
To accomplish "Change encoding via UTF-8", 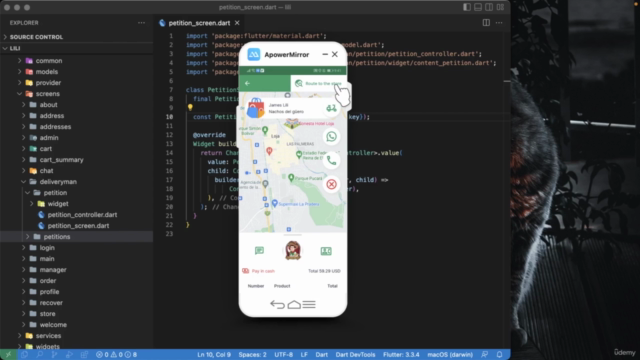I will tap(283, 355).
